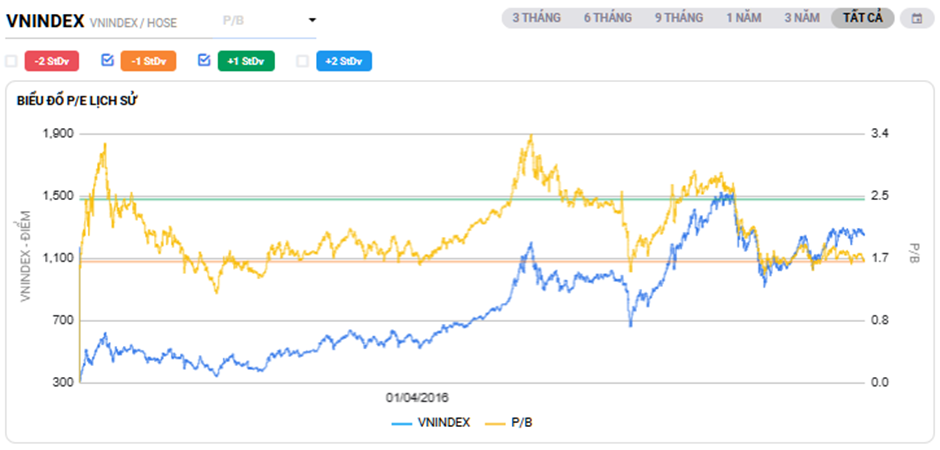Click the orange -1 StDv badge
This screenshot has width=940, height=450.
click(x=148, y=61)
